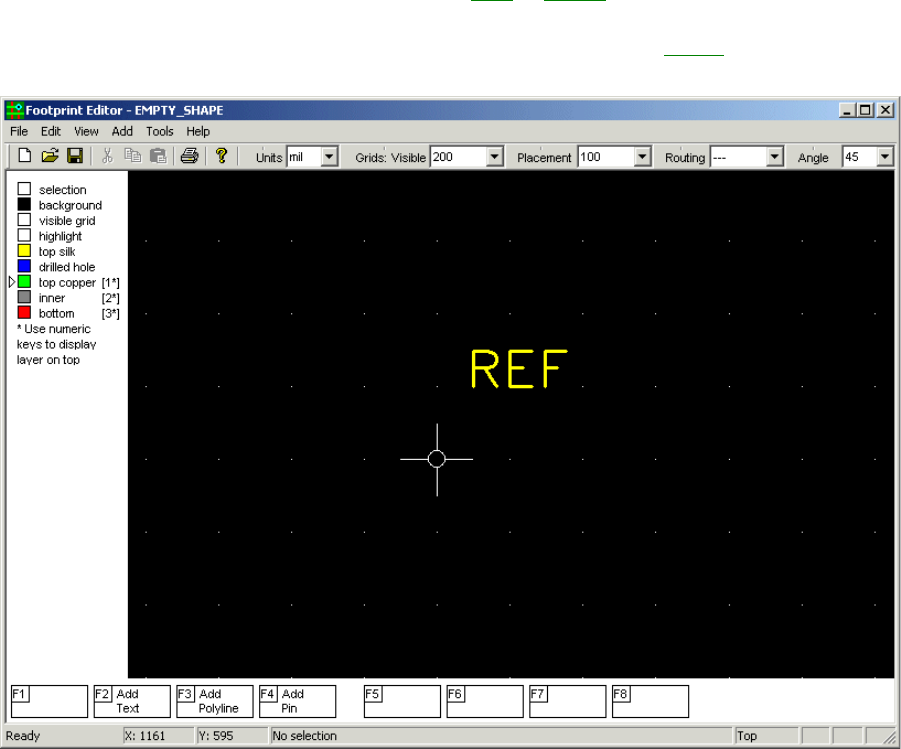Expand the Visible grid dropdown

pyautogui.click(x=494, y=157)
